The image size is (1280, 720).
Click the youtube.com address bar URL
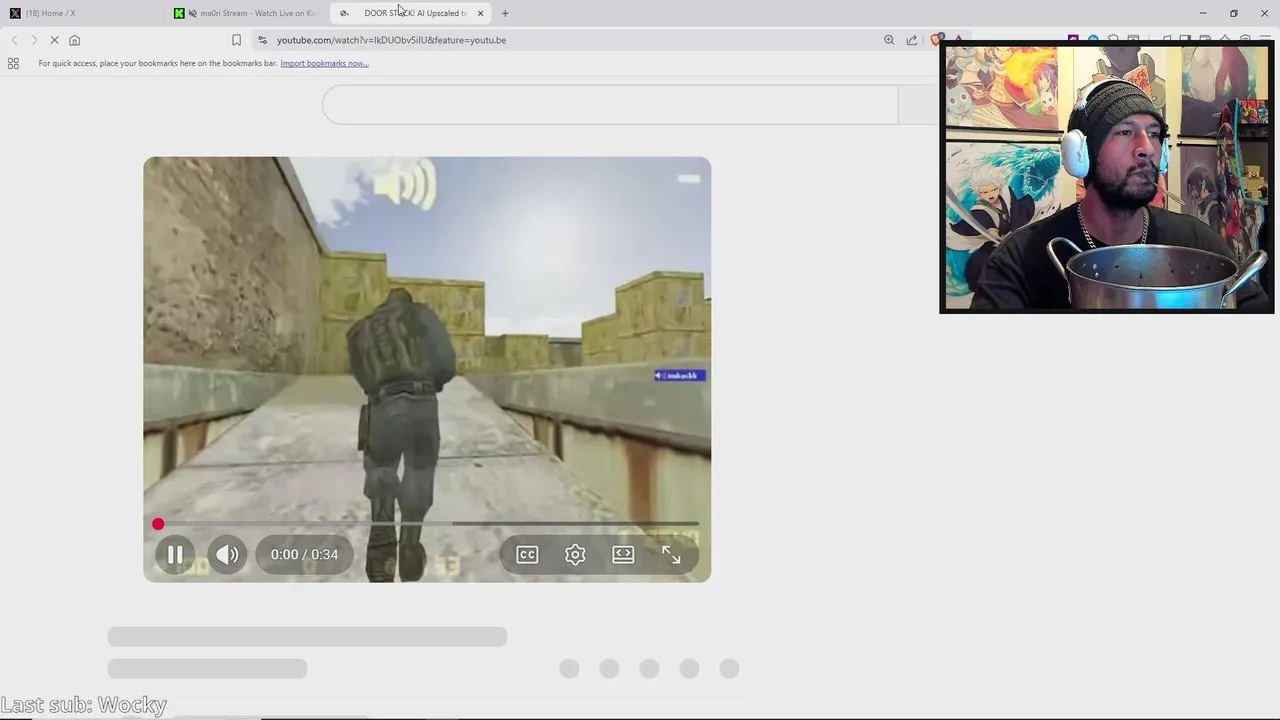point(391,40)
